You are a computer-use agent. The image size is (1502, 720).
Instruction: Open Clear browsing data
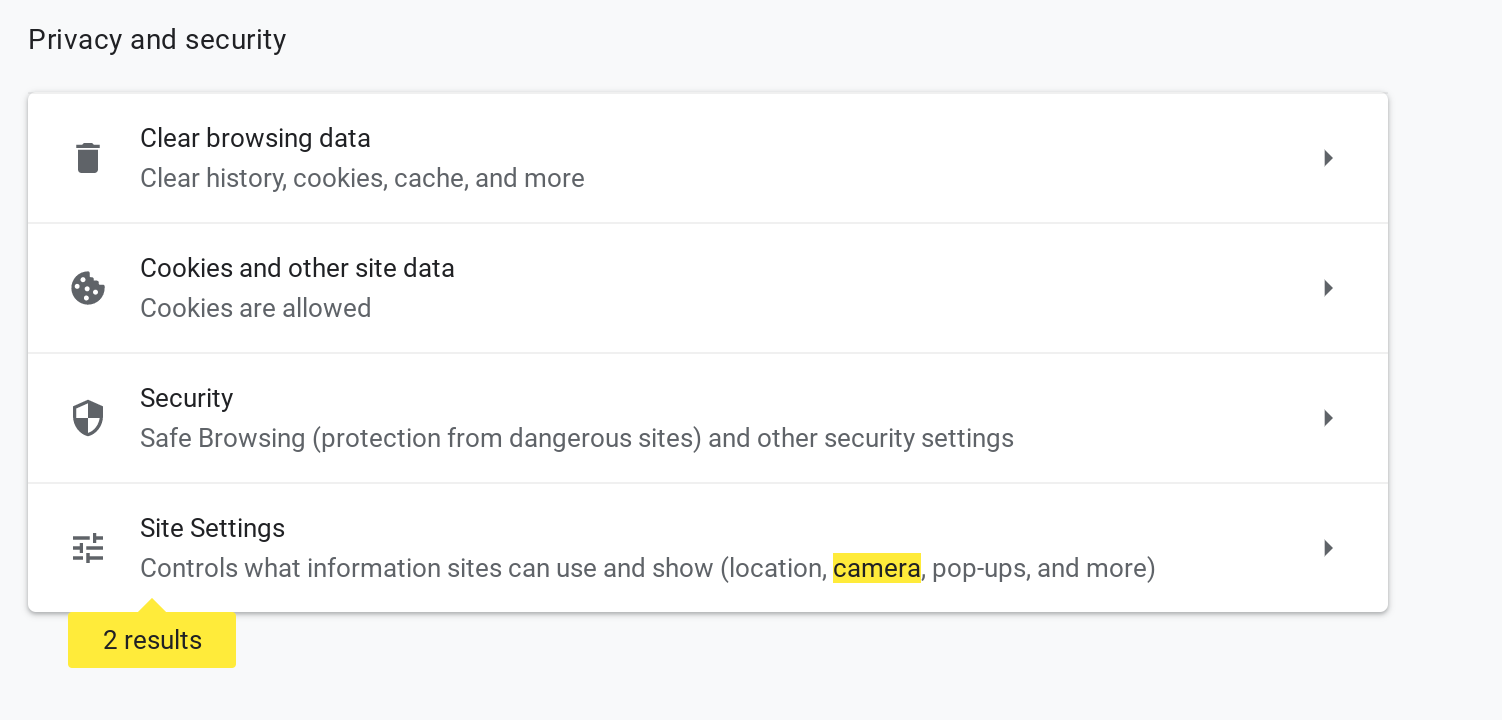pos(255,138)
